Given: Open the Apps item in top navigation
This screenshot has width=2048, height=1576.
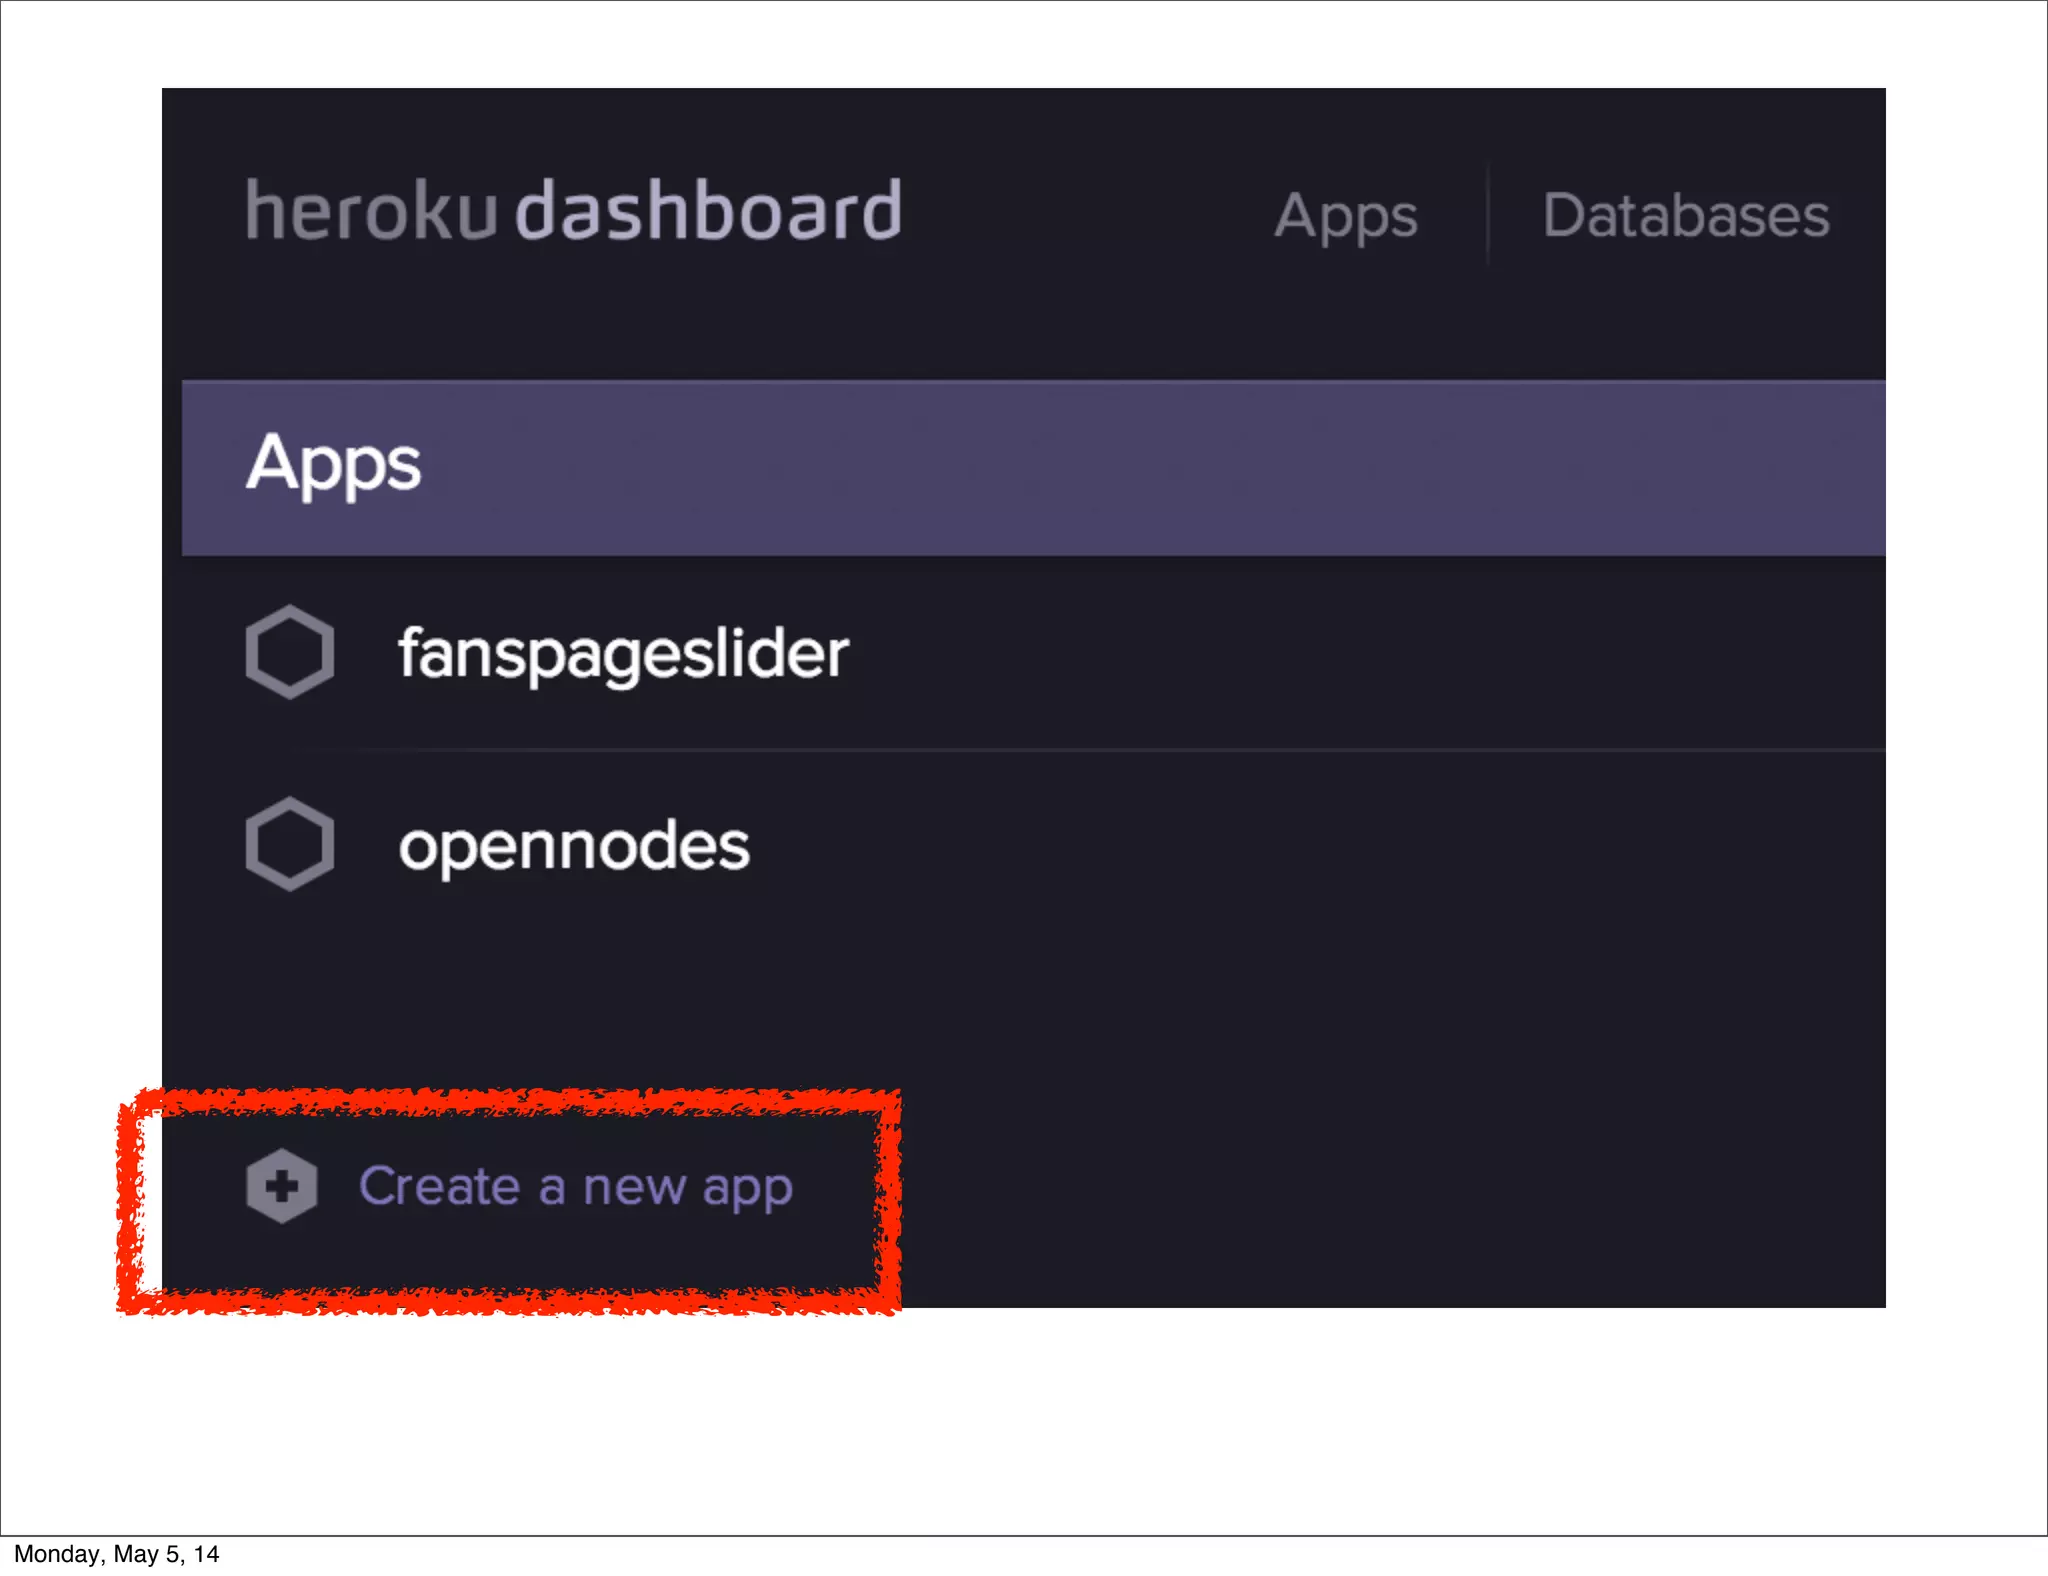Looking at the screenshot, I should pyautogui.click(x=1345, y=216).
